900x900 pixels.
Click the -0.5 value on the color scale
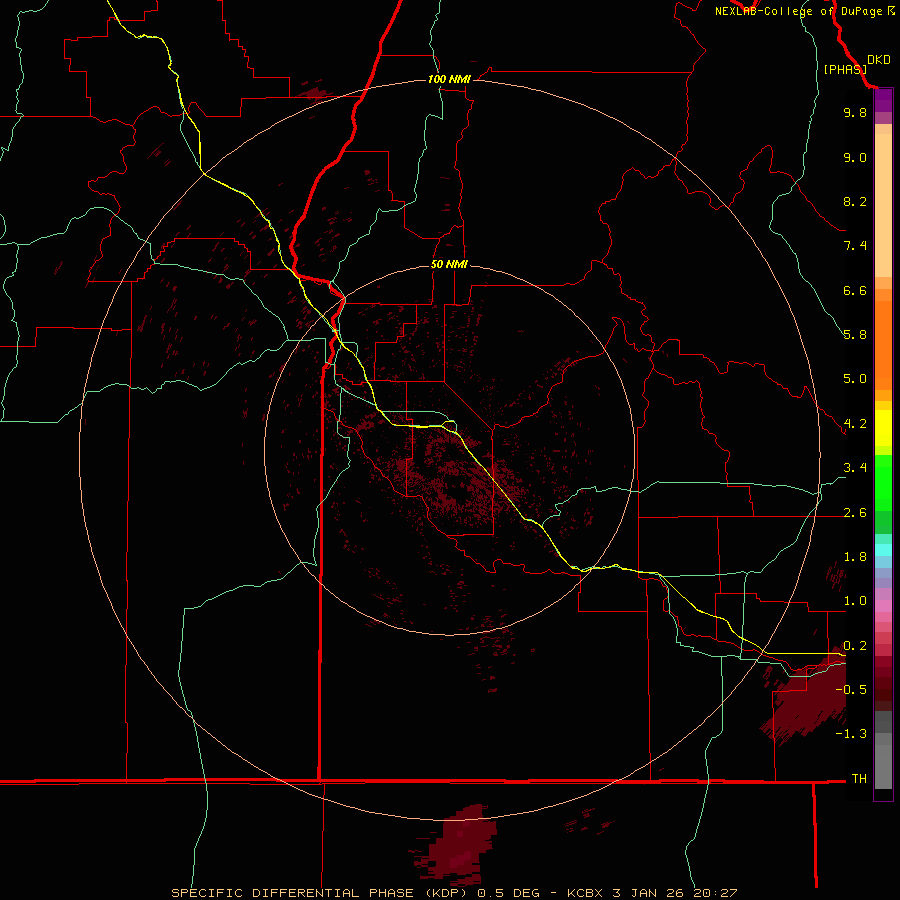pyautogui.click(x=851, y=690)
